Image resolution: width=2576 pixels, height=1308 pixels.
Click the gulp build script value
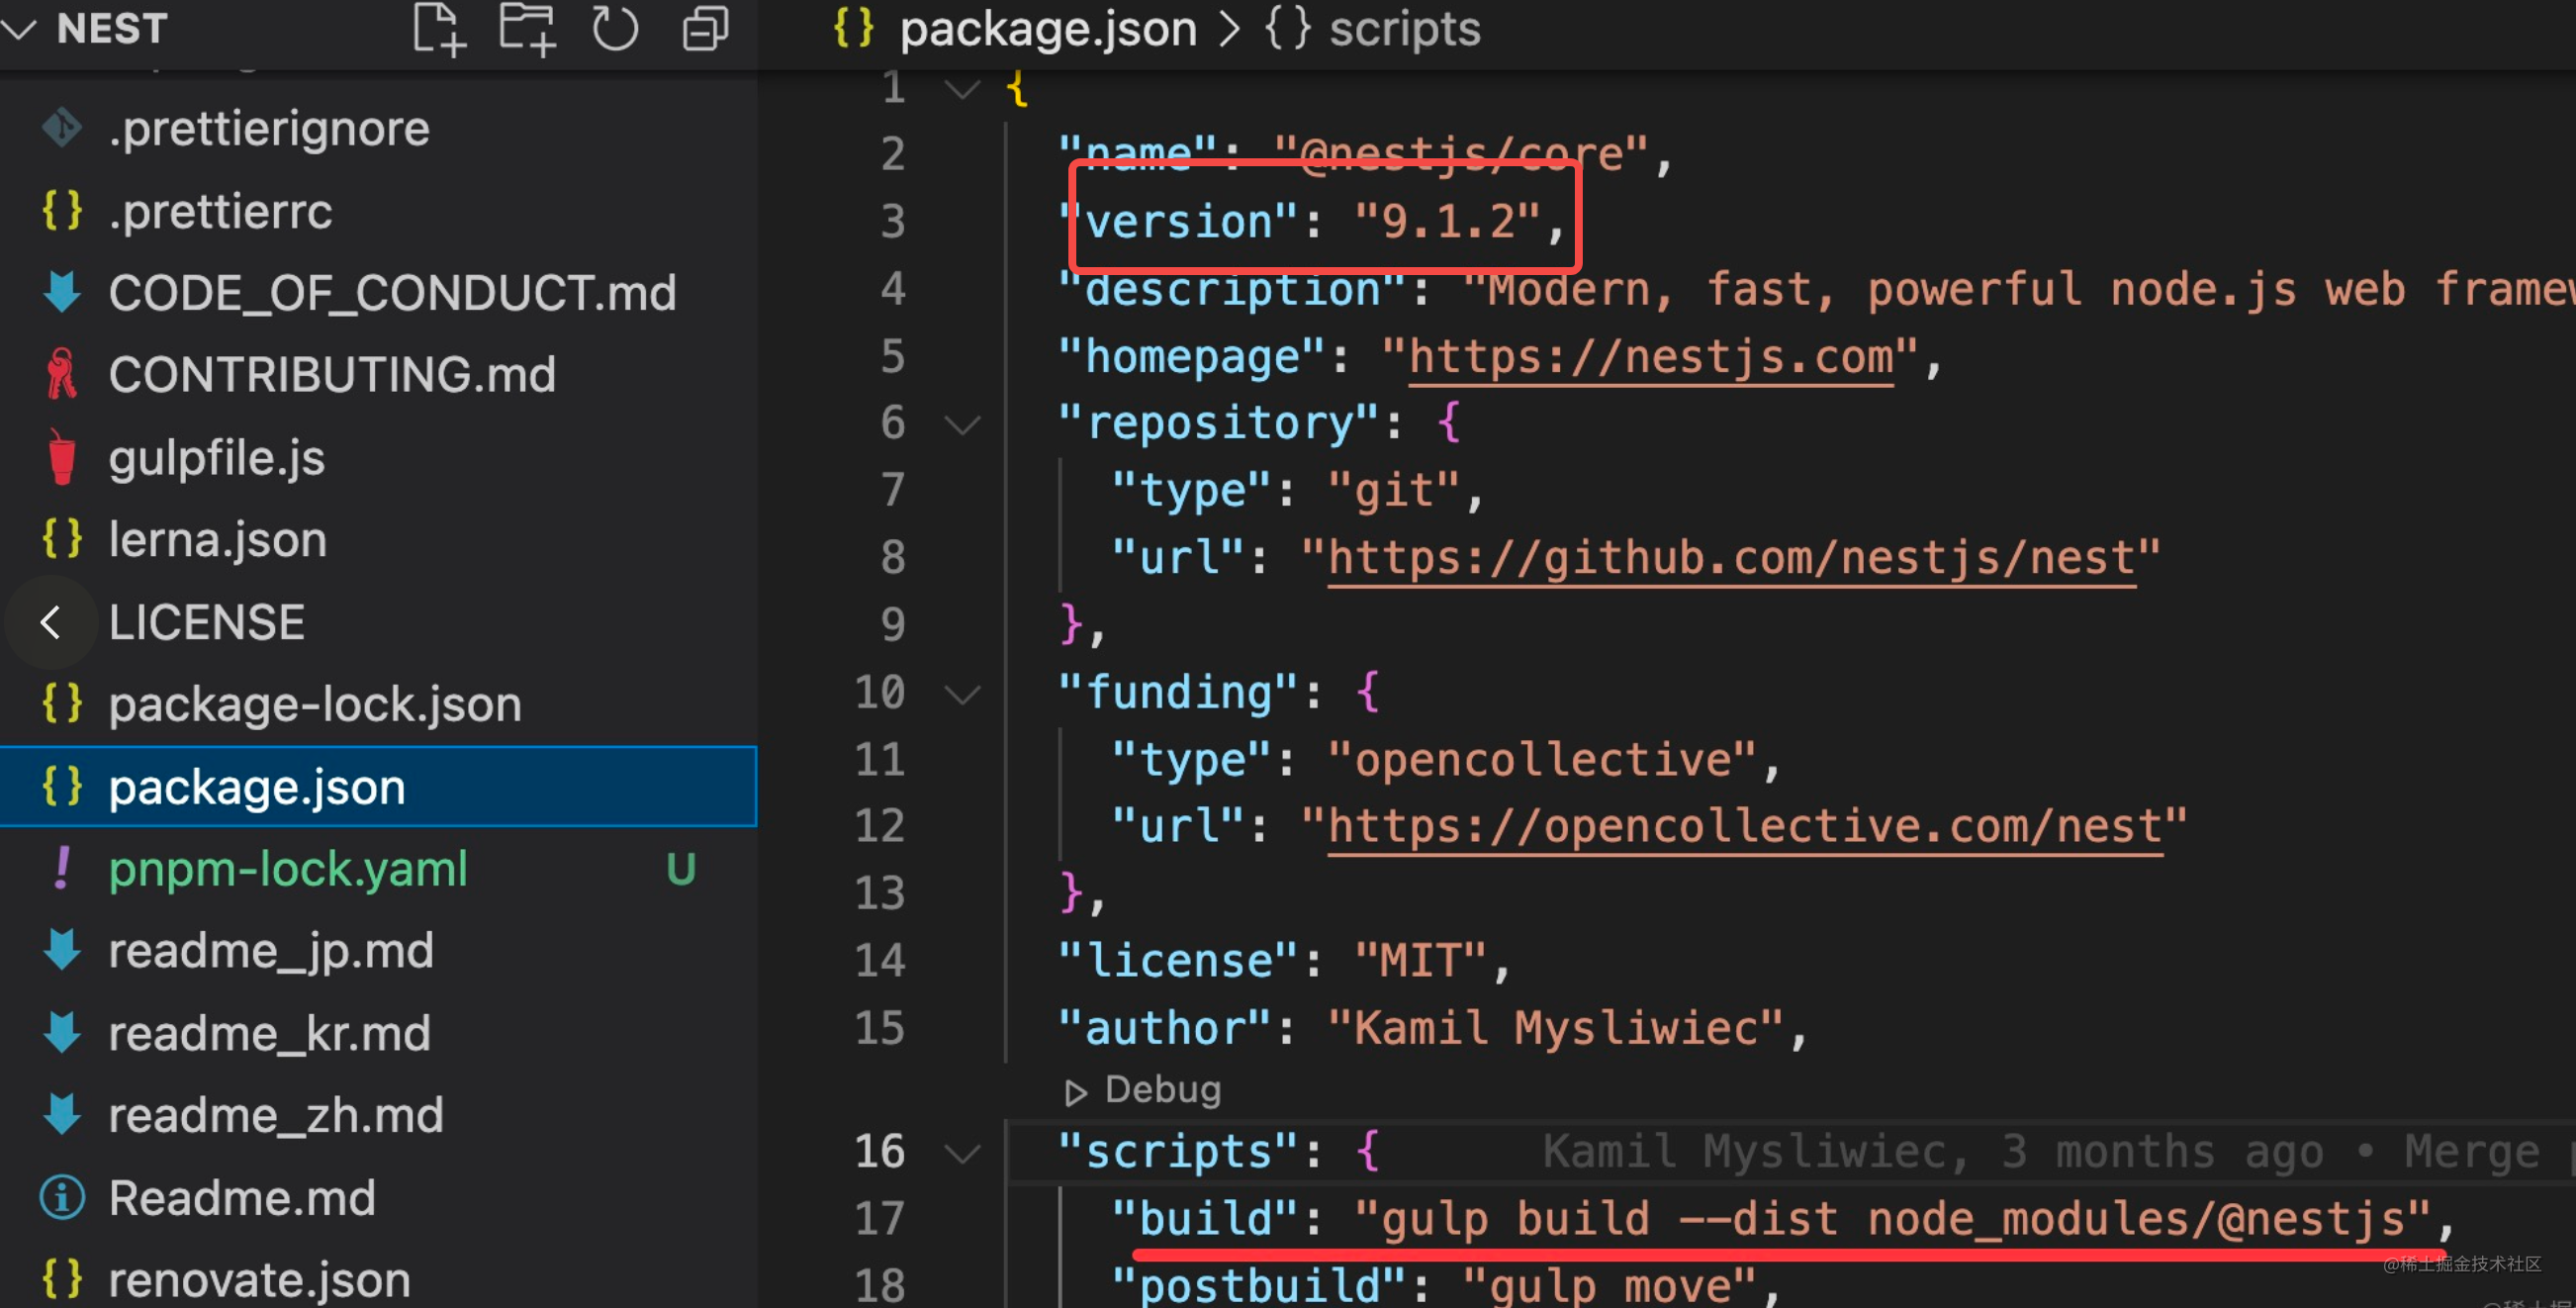coord(1893,1219)
